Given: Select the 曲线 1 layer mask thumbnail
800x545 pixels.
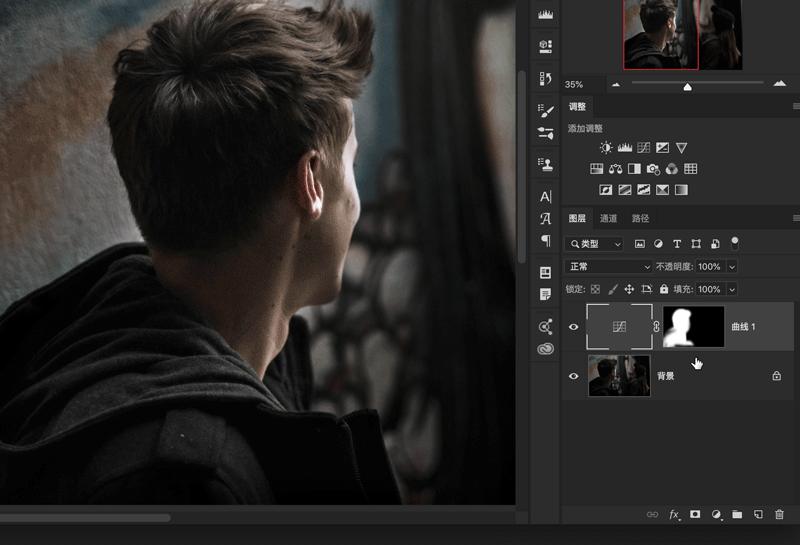Looking at the screenshot, I should click(x=693, y=327).
